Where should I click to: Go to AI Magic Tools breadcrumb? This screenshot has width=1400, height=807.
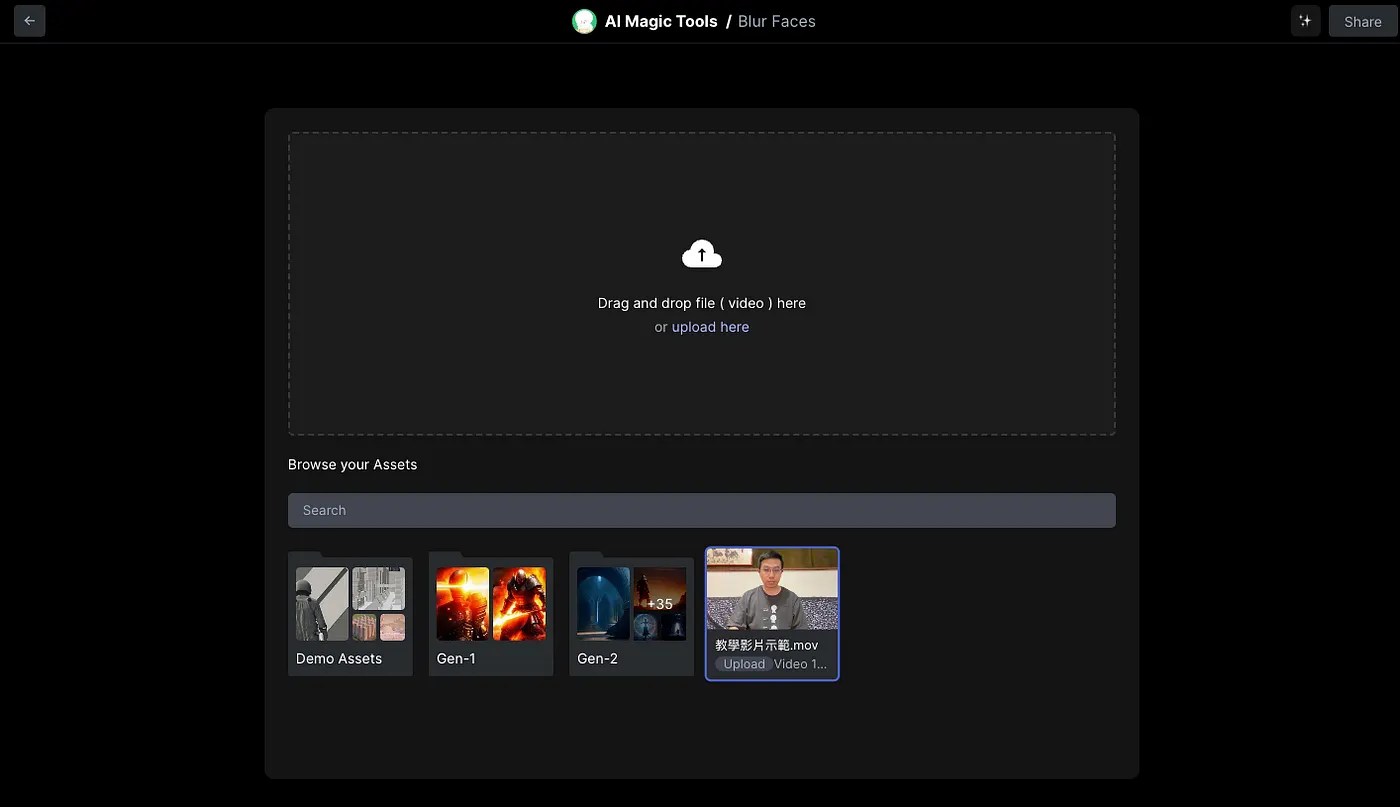coord(661,21)
